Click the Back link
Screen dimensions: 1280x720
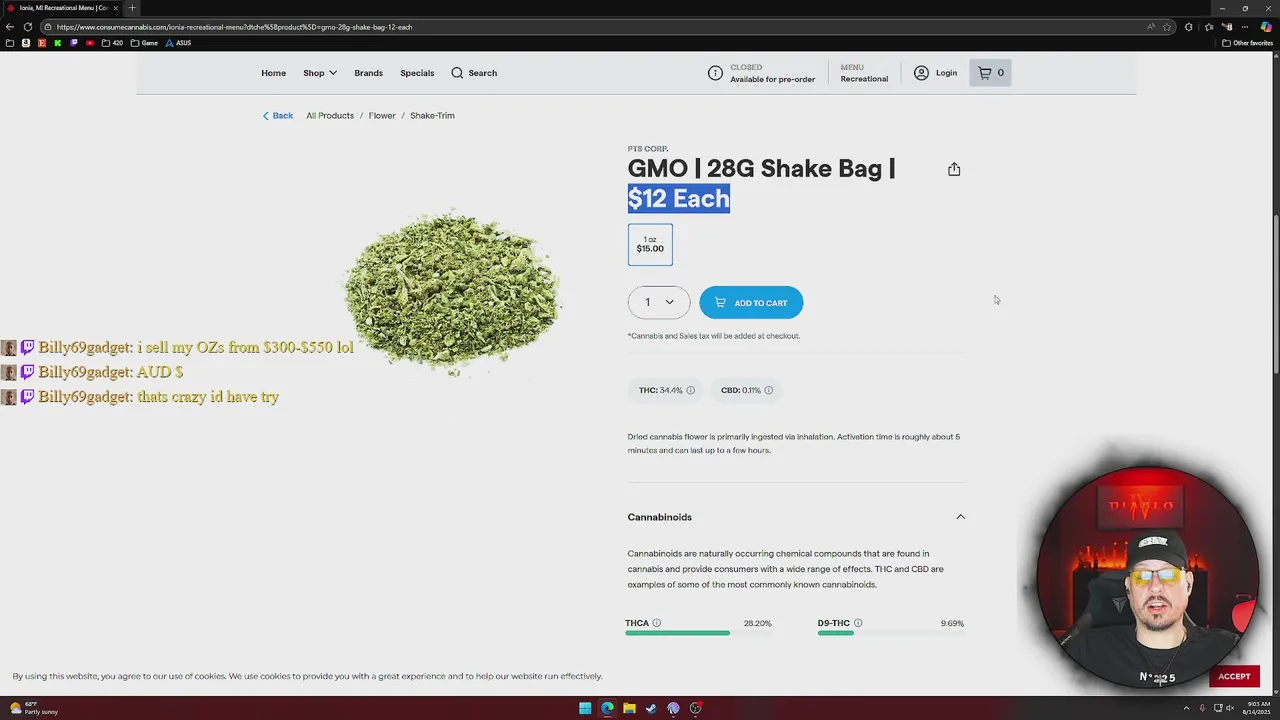(278, 116)
